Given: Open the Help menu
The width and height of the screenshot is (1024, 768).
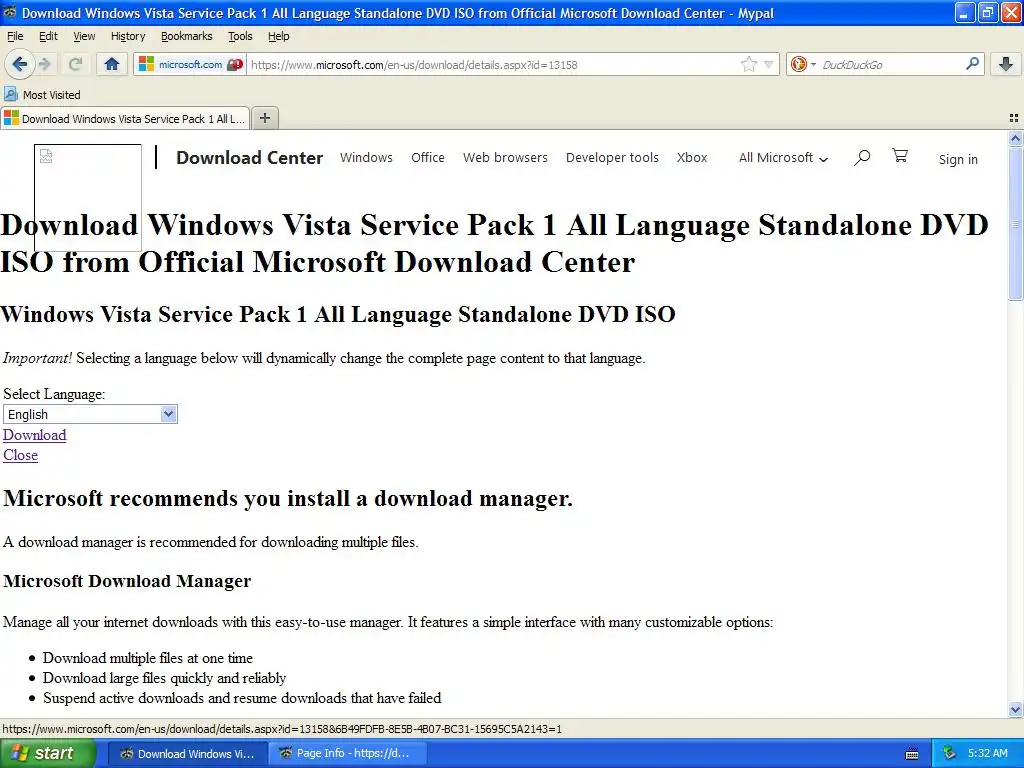Looking at the screenshot, I should [x=278, y=36].
